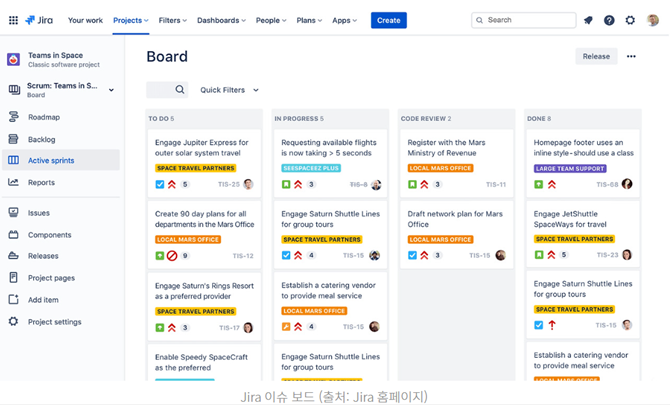This screenshot has height=405, width=670.
Task: Click the Reports chart icon
Action: point(13,182)
